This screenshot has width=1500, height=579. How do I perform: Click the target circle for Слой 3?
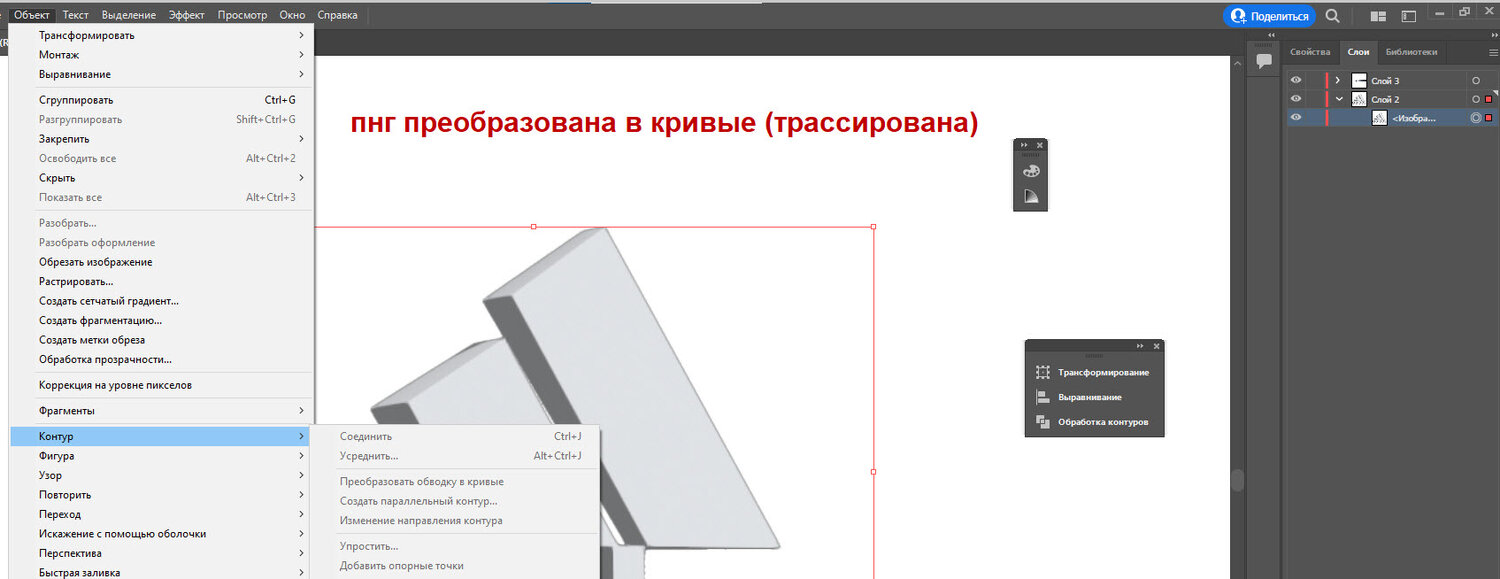coord(1475,80)
